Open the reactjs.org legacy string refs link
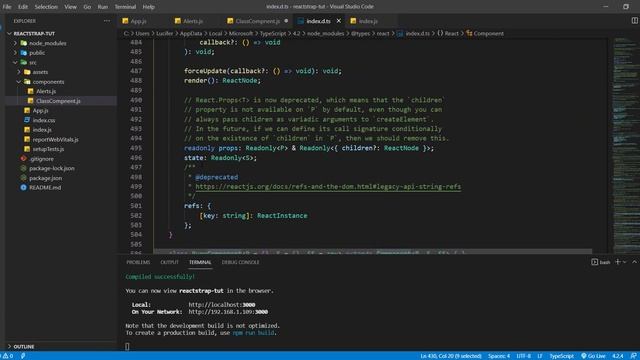This screenshot has width=640, height=360. click(328, 187)
